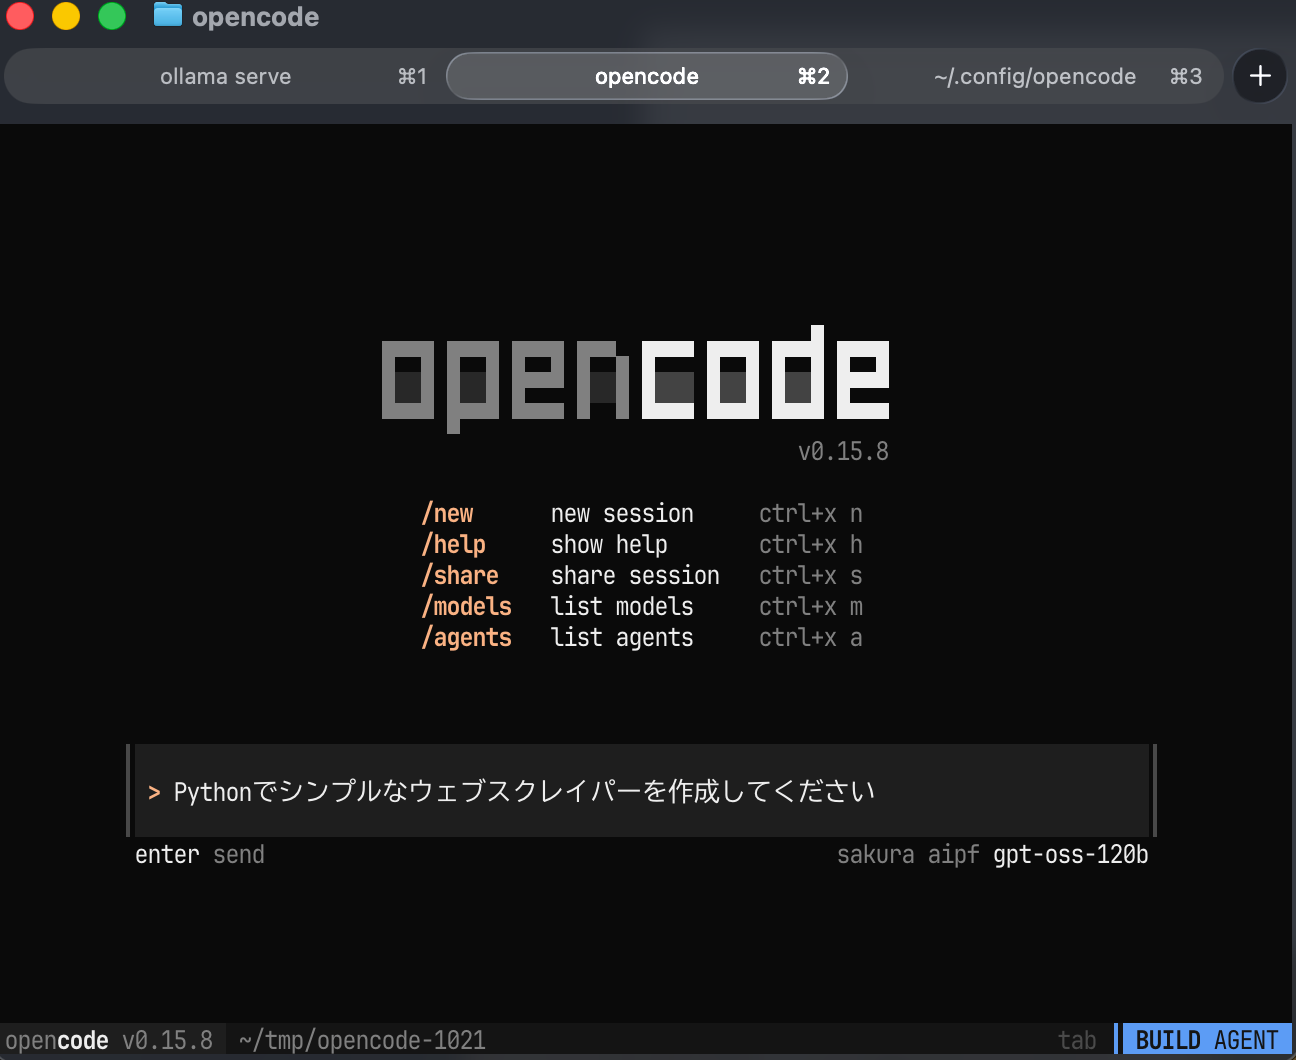Focus the prompt input with Python request

click(x=640, y=791)
